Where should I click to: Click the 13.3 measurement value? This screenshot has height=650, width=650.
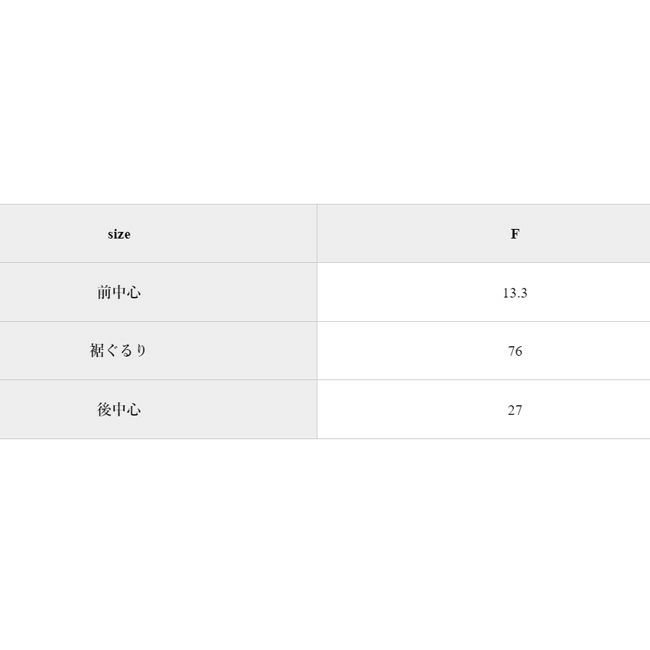[x=515, y=293]
